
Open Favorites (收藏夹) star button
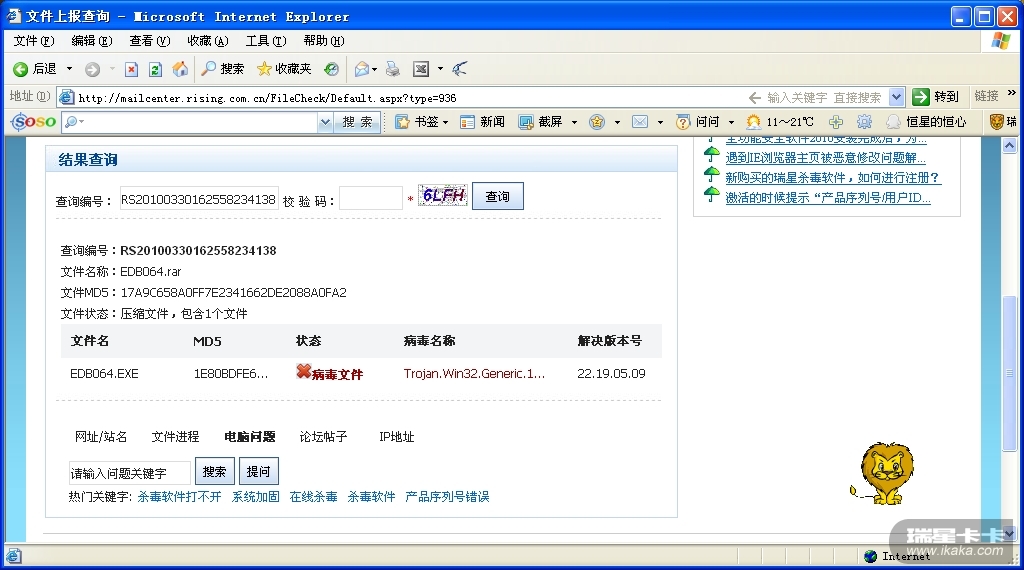pos(284,69)
